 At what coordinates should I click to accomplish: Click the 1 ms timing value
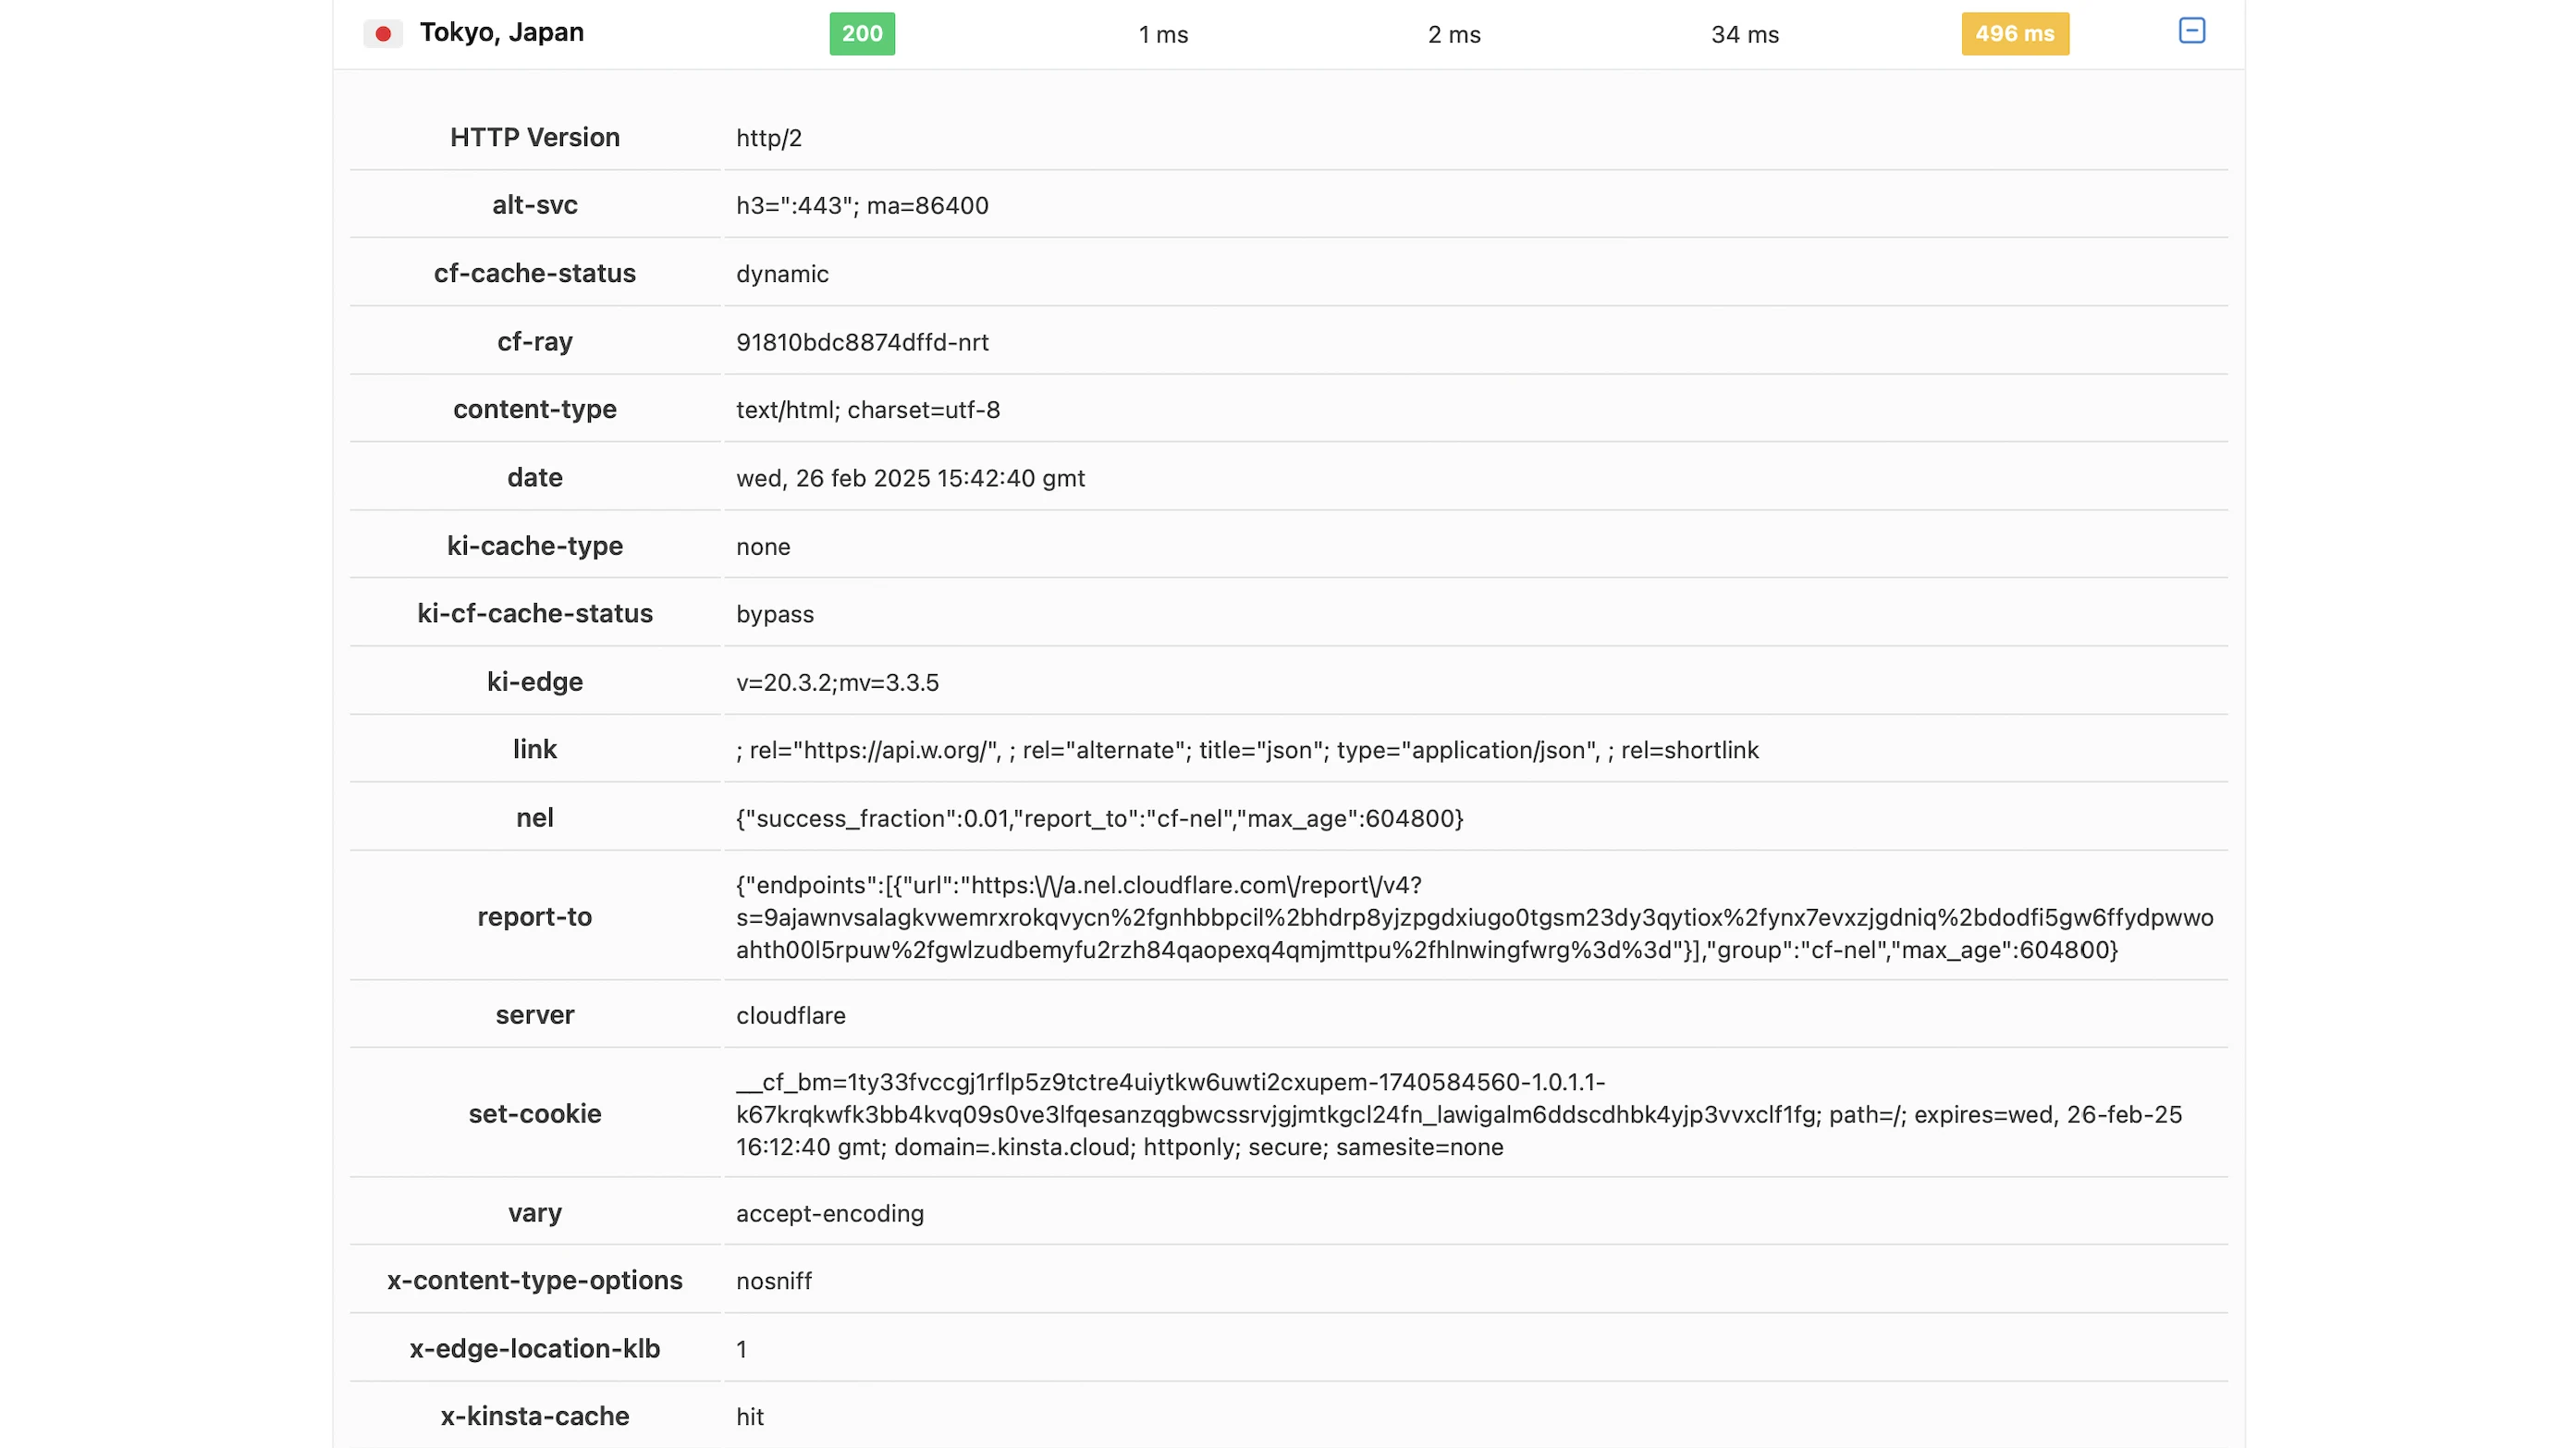click(x=1163, y=35)
